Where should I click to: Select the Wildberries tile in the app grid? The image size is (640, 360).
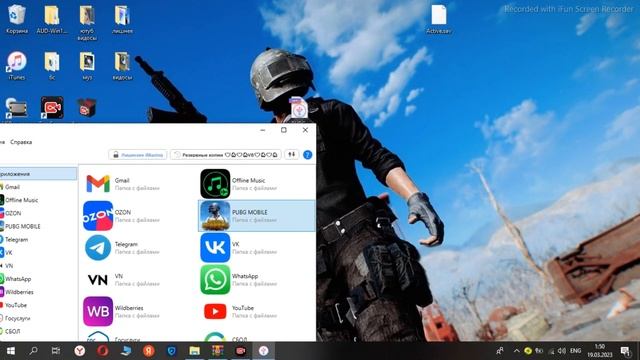pos(139,311)
